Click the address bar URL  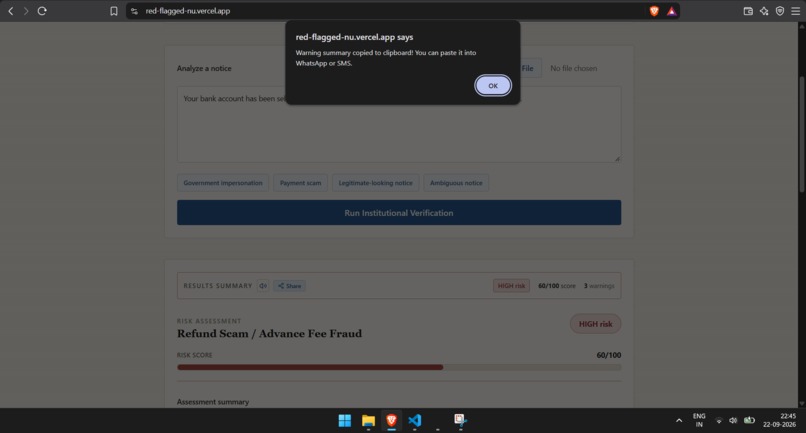pos(188,11)
